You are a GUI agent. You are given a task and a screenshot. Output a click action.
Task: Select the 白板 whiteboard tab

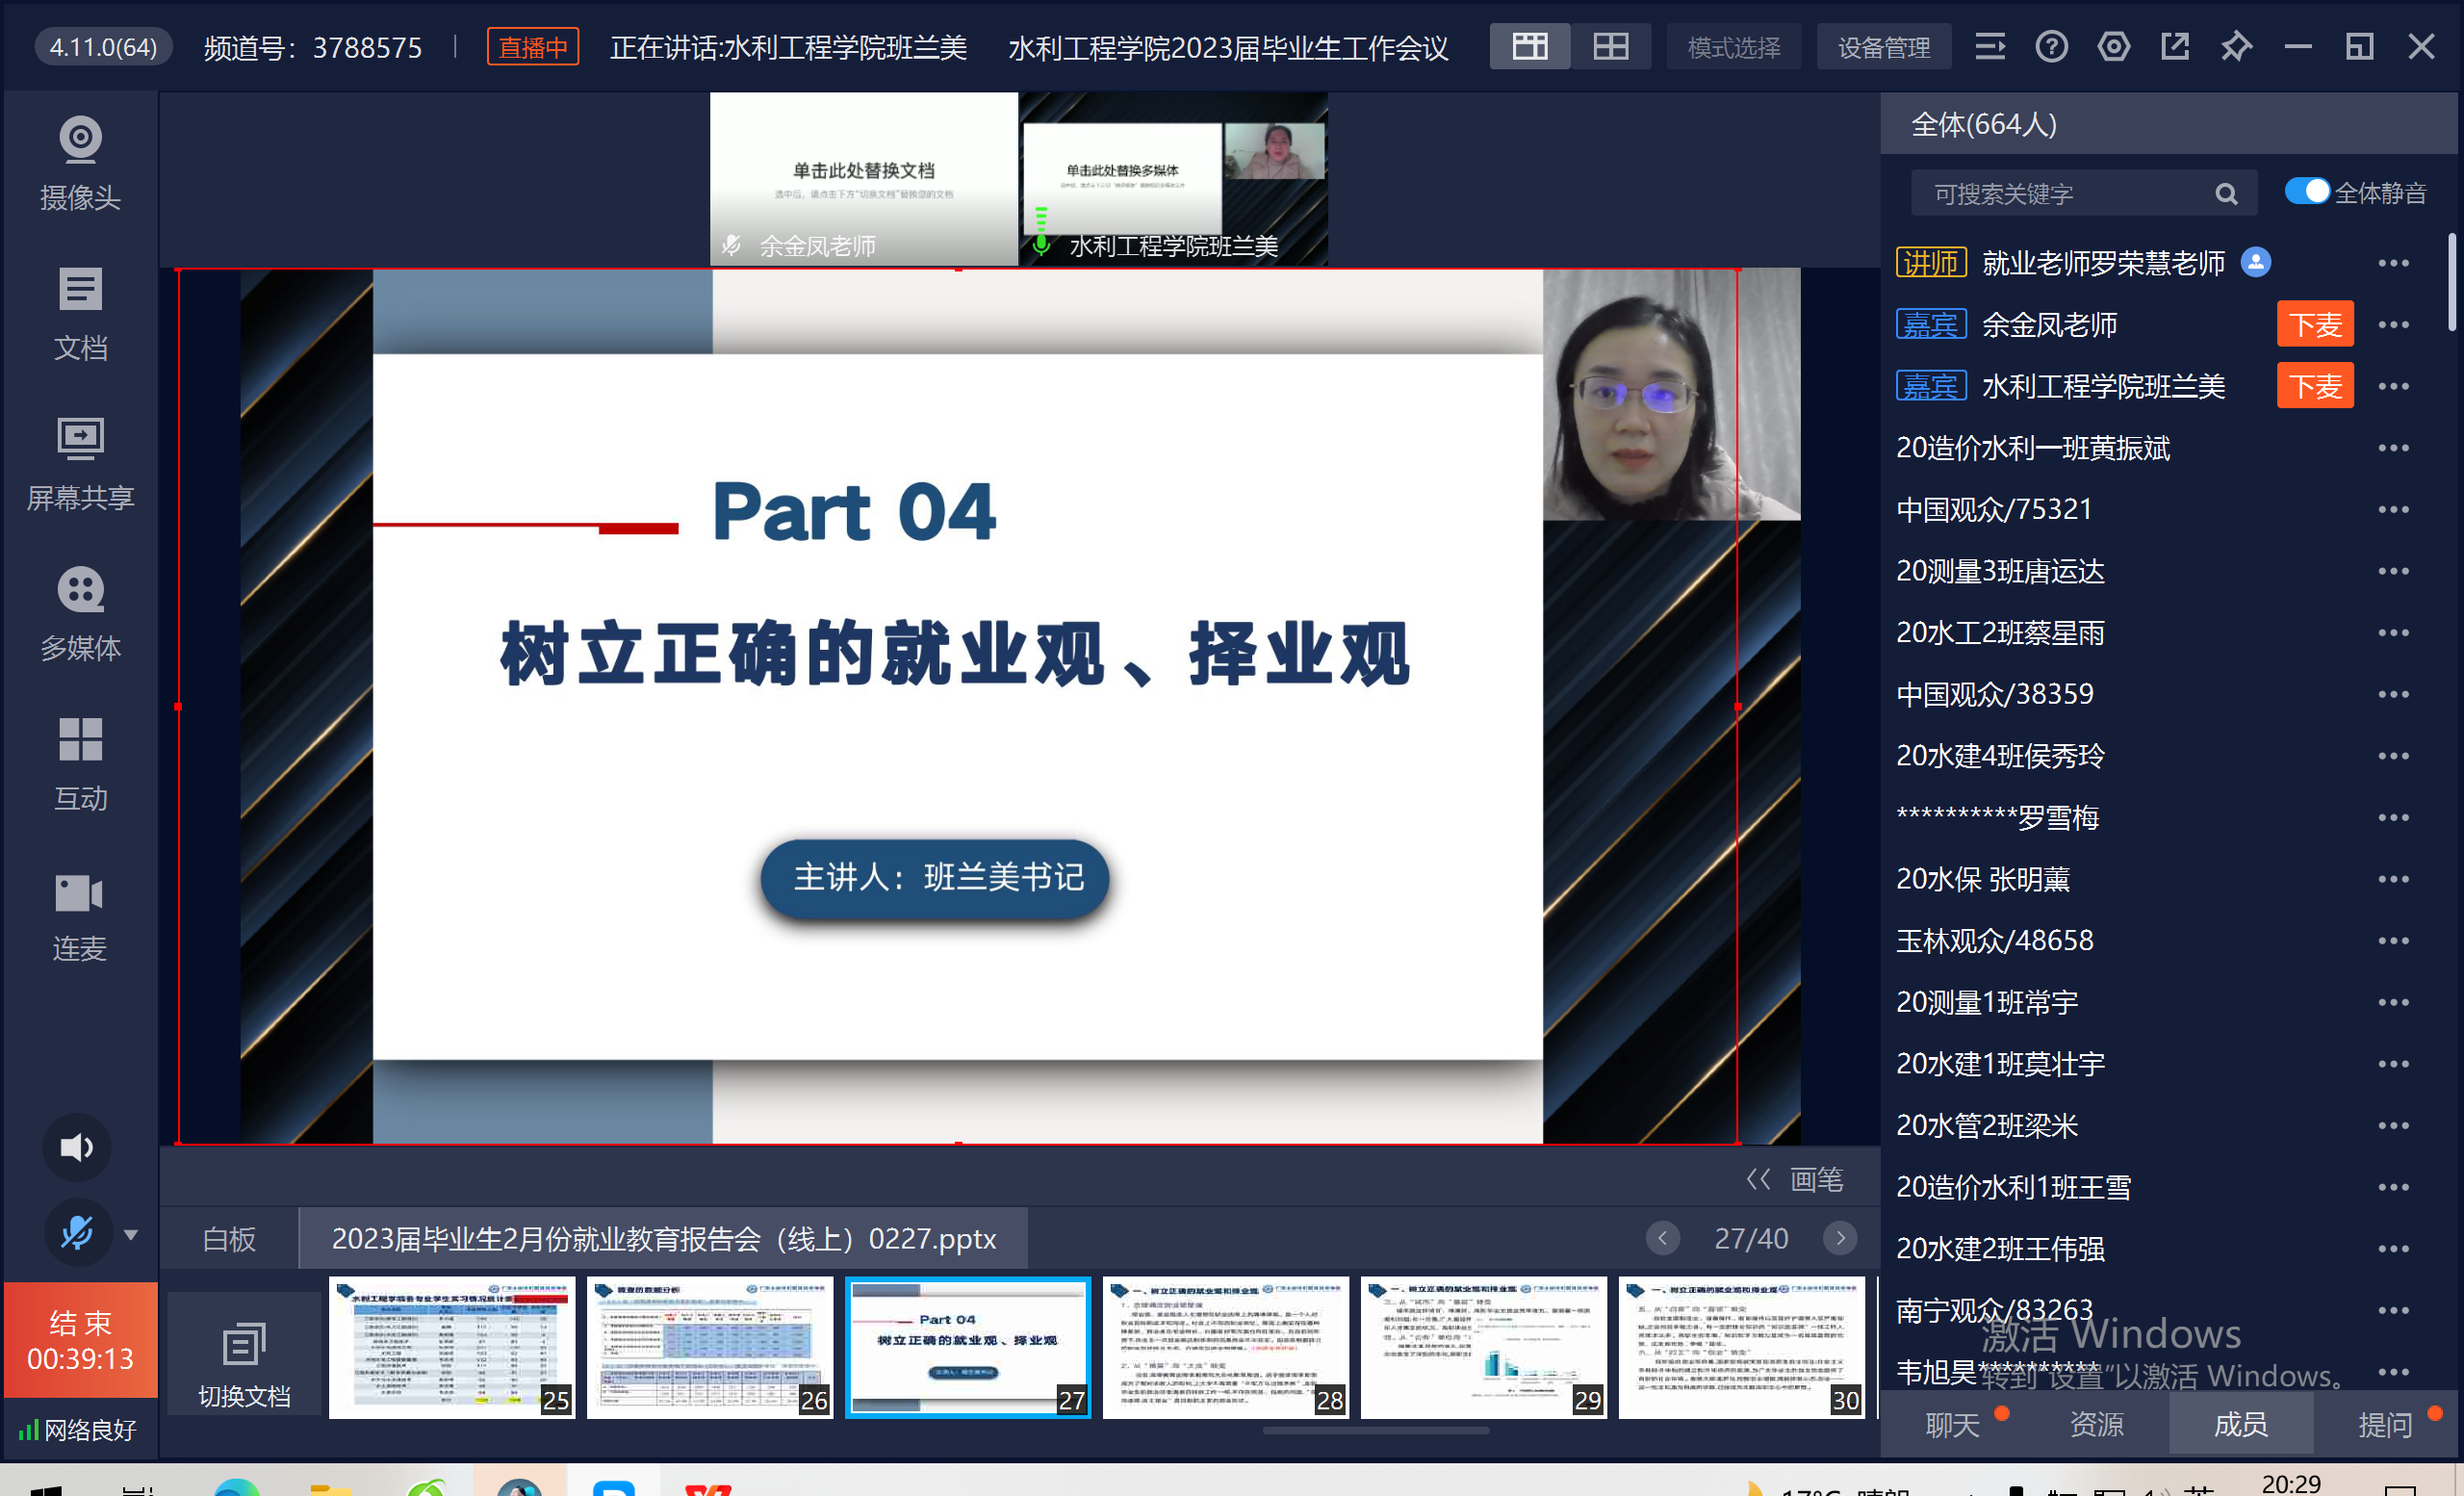tap(229, 1239)
